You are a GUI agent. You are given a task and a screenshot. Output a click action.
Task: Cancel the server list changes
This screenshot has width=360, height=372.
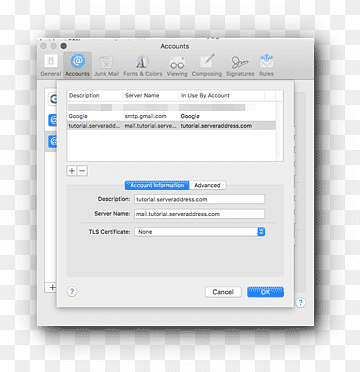pyautogui.click(x=223, y=292)
